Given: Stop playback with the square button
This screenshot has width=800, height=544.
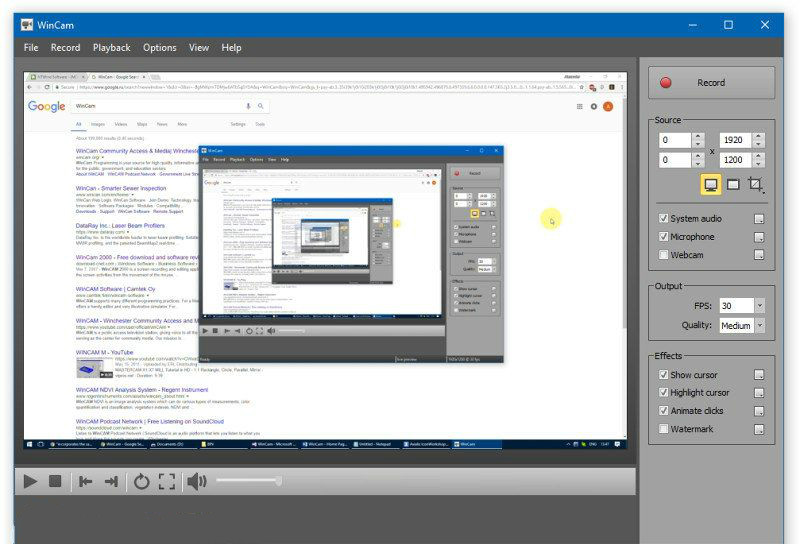Looking at the screenshot, I should pyautogui.click(x=55, y=481).
